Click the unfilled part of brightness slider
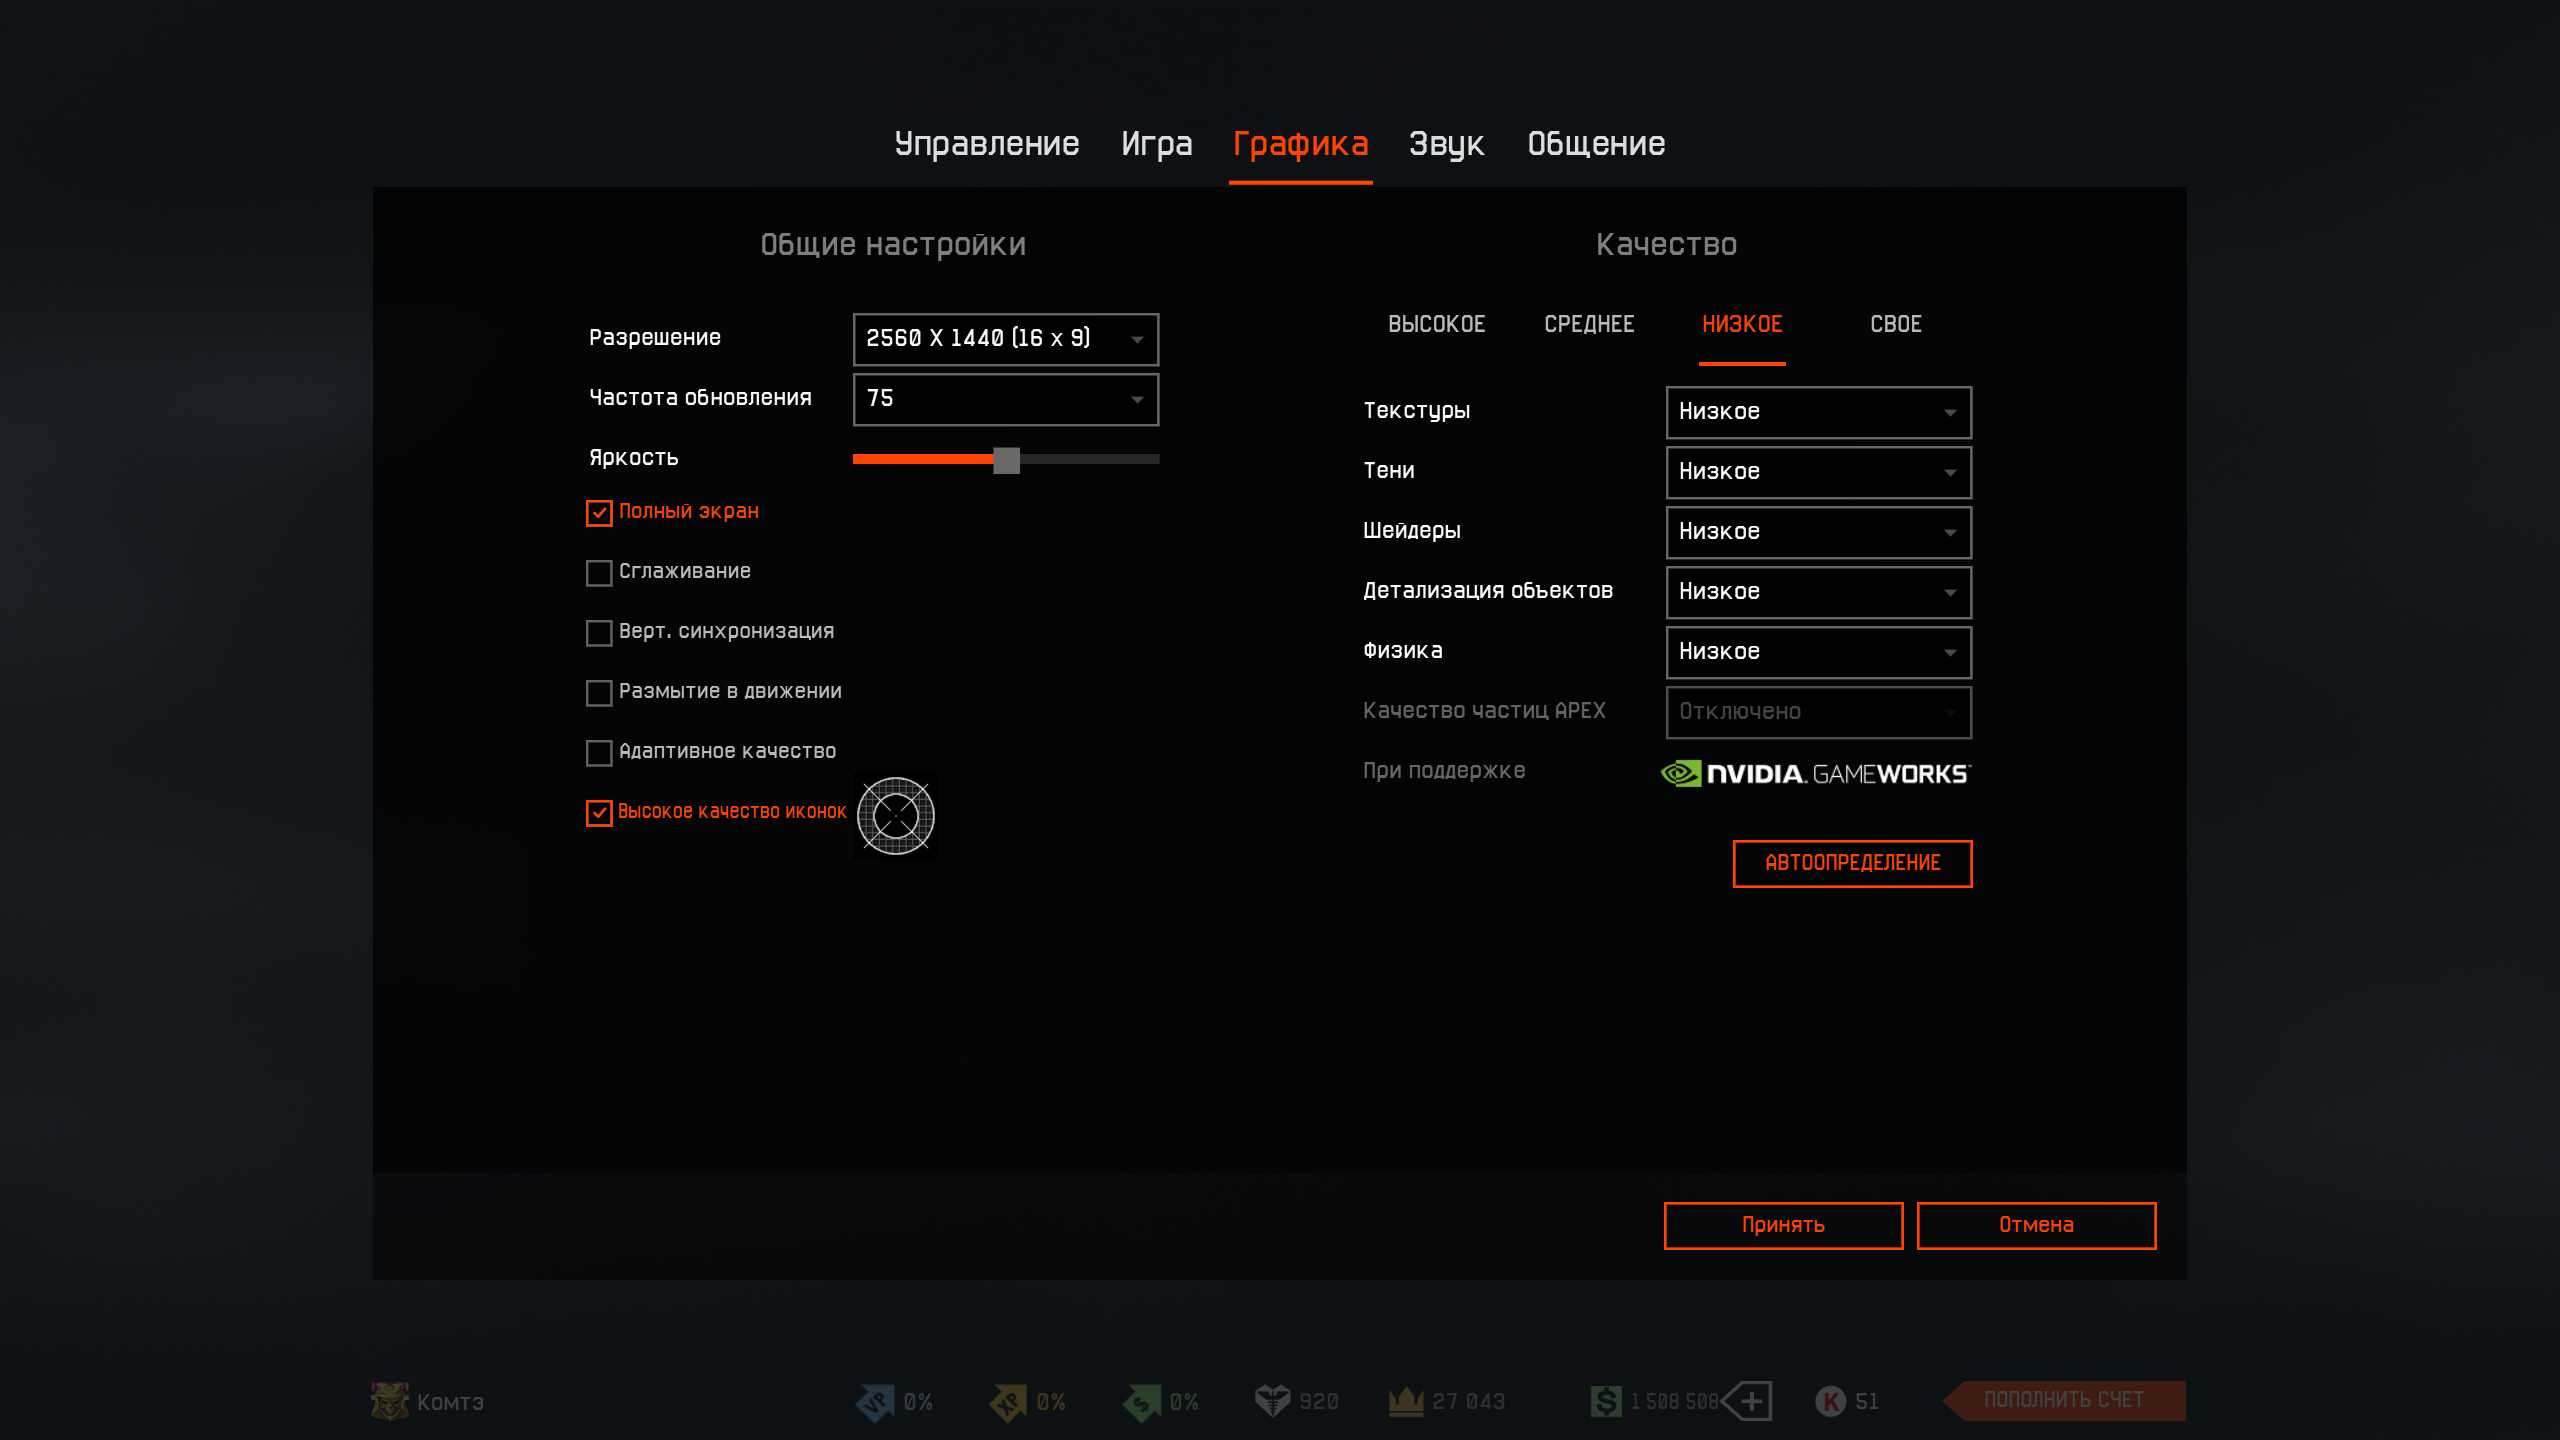 [x=1090, y=460]
